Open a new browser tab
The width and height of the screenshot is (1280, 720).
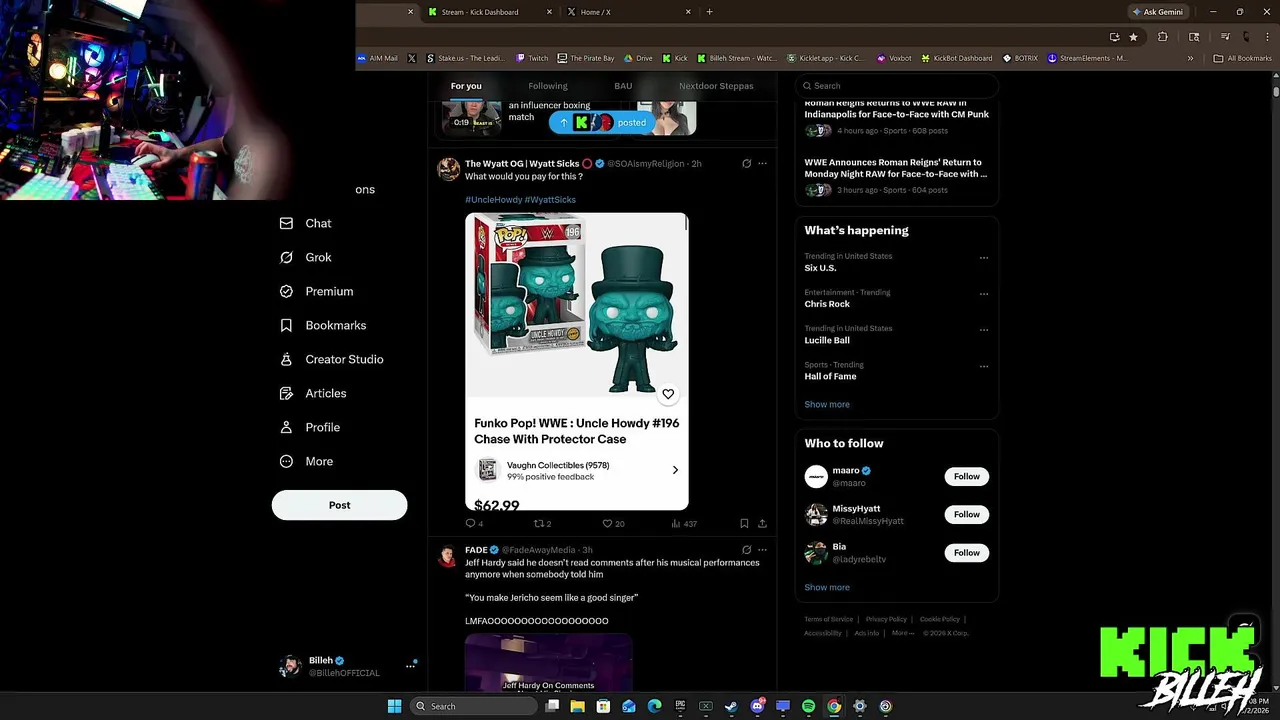point(709,12)
